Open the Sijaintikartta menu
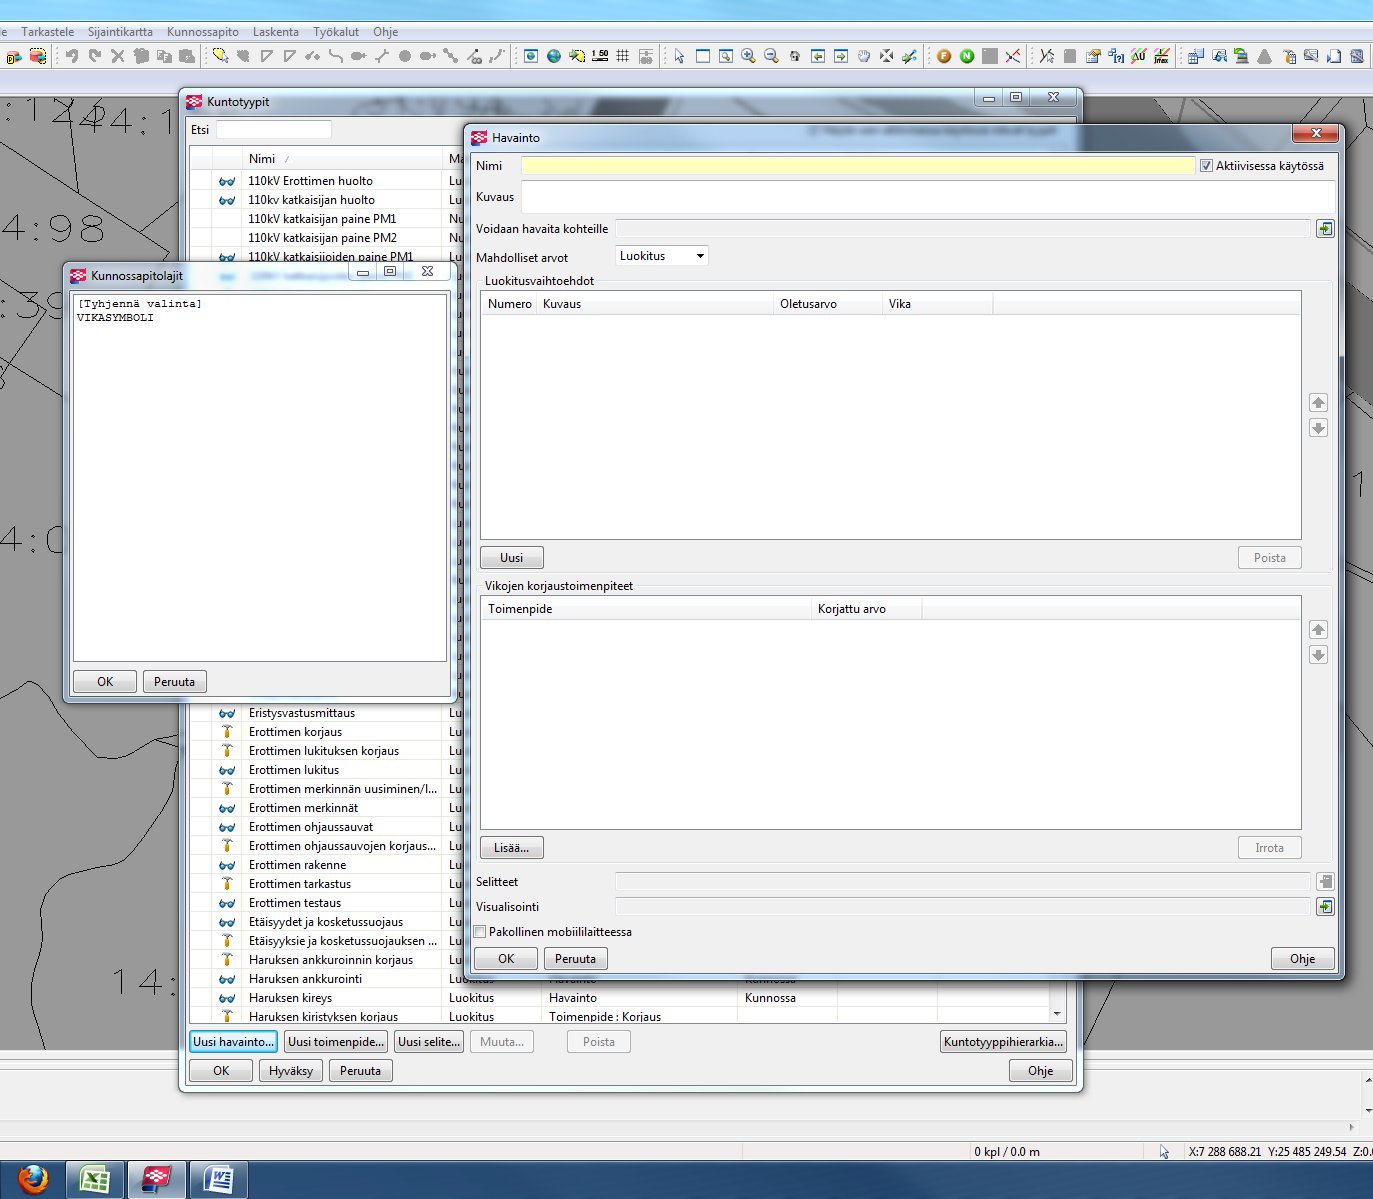The height and width of the screenshot is (1199, 1373). (120, 32)
